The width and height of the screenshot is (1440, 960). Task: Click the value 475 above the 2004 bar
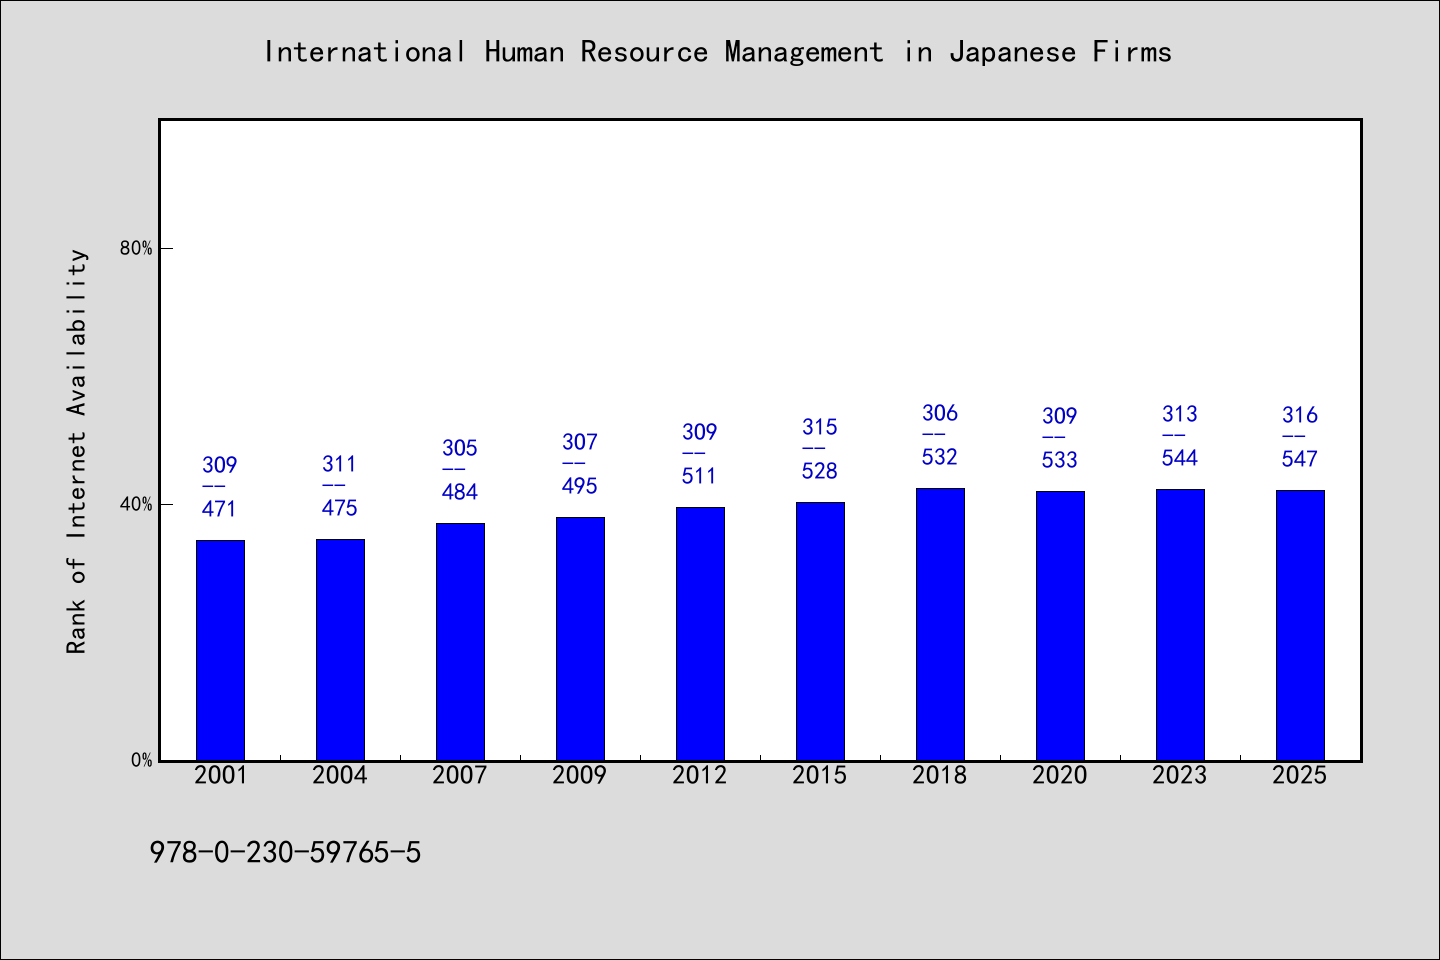(340, 508)
